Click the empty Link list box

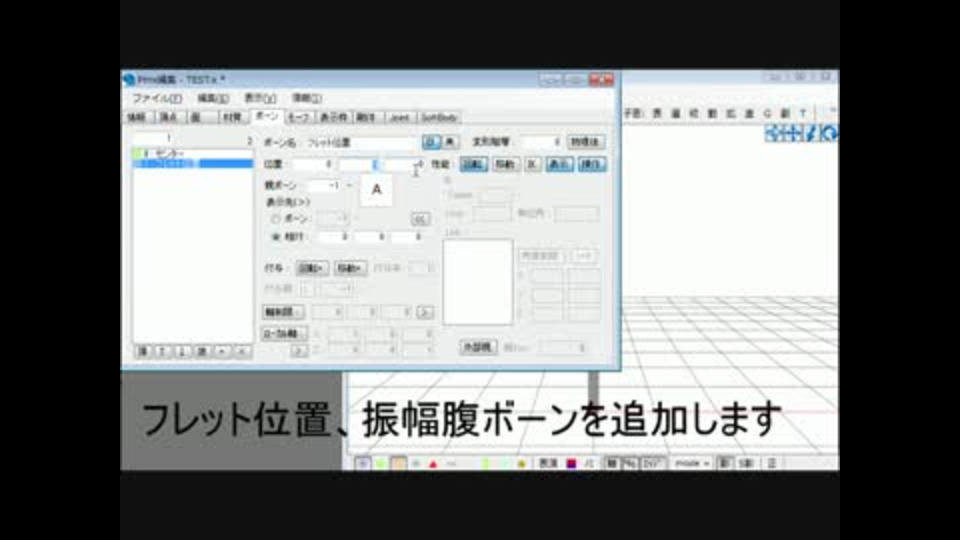click(478, 282)
